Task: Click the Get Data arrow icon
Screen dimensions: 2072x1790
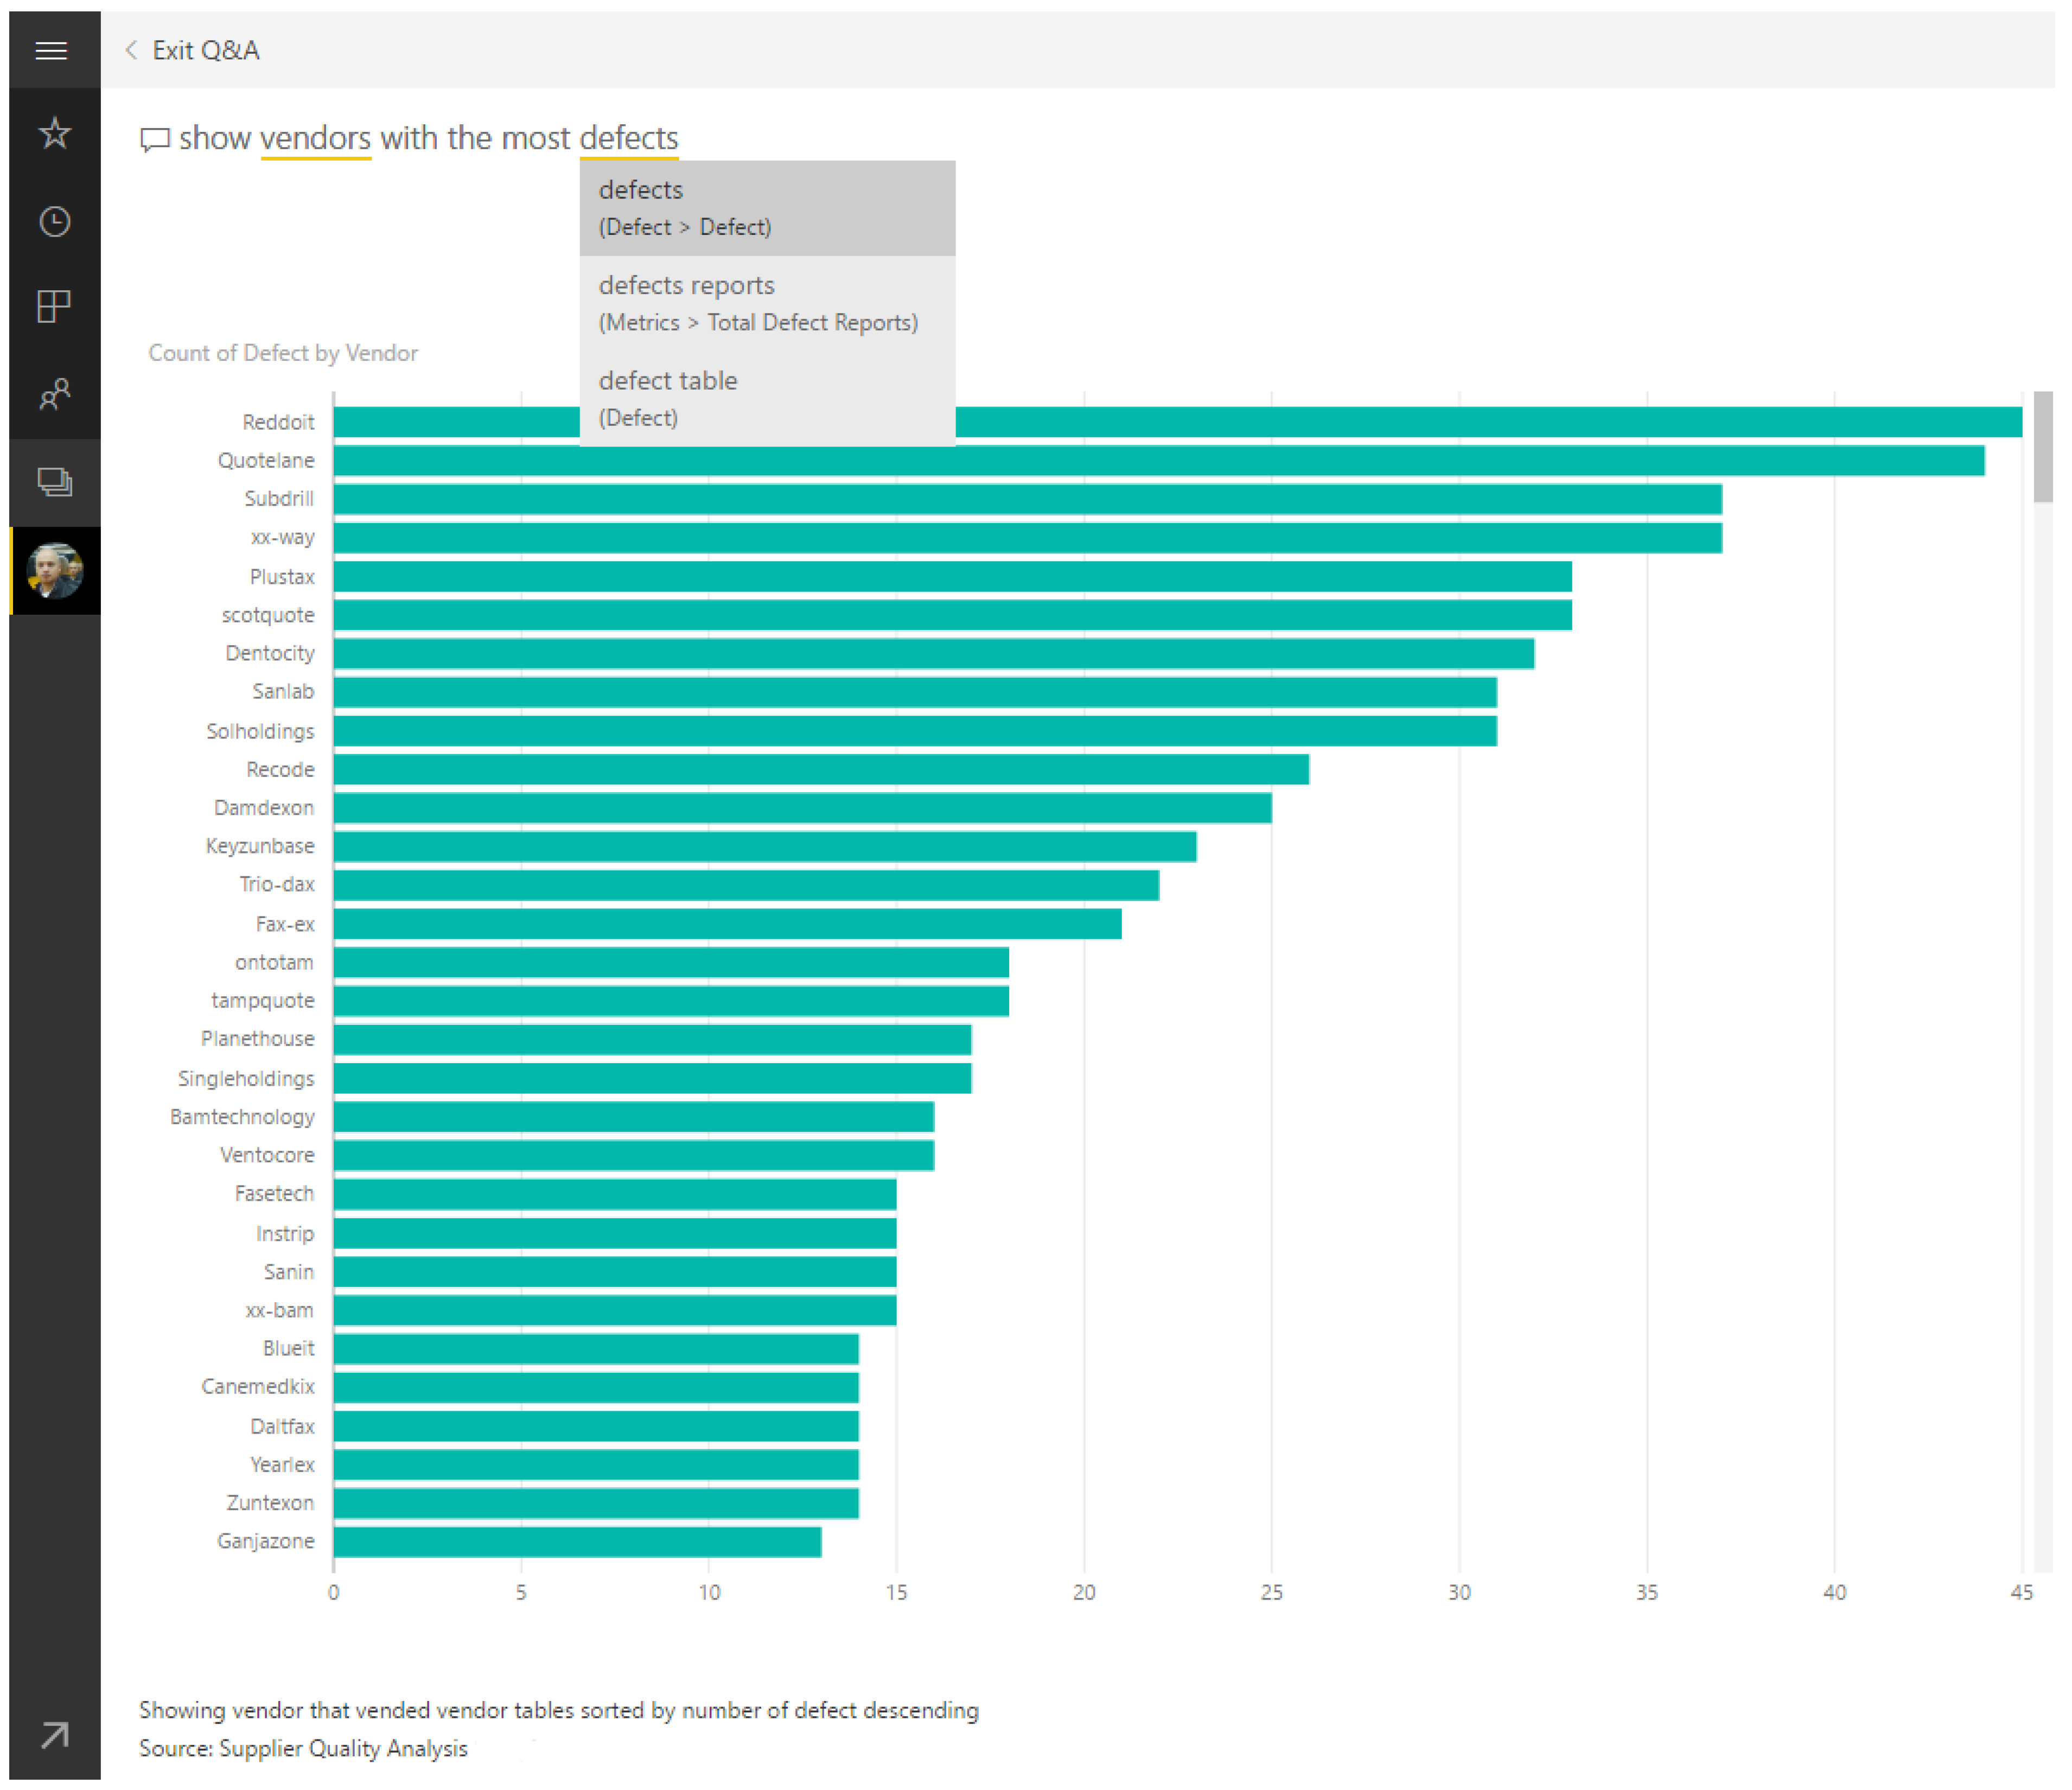Action: [54, 1735]
